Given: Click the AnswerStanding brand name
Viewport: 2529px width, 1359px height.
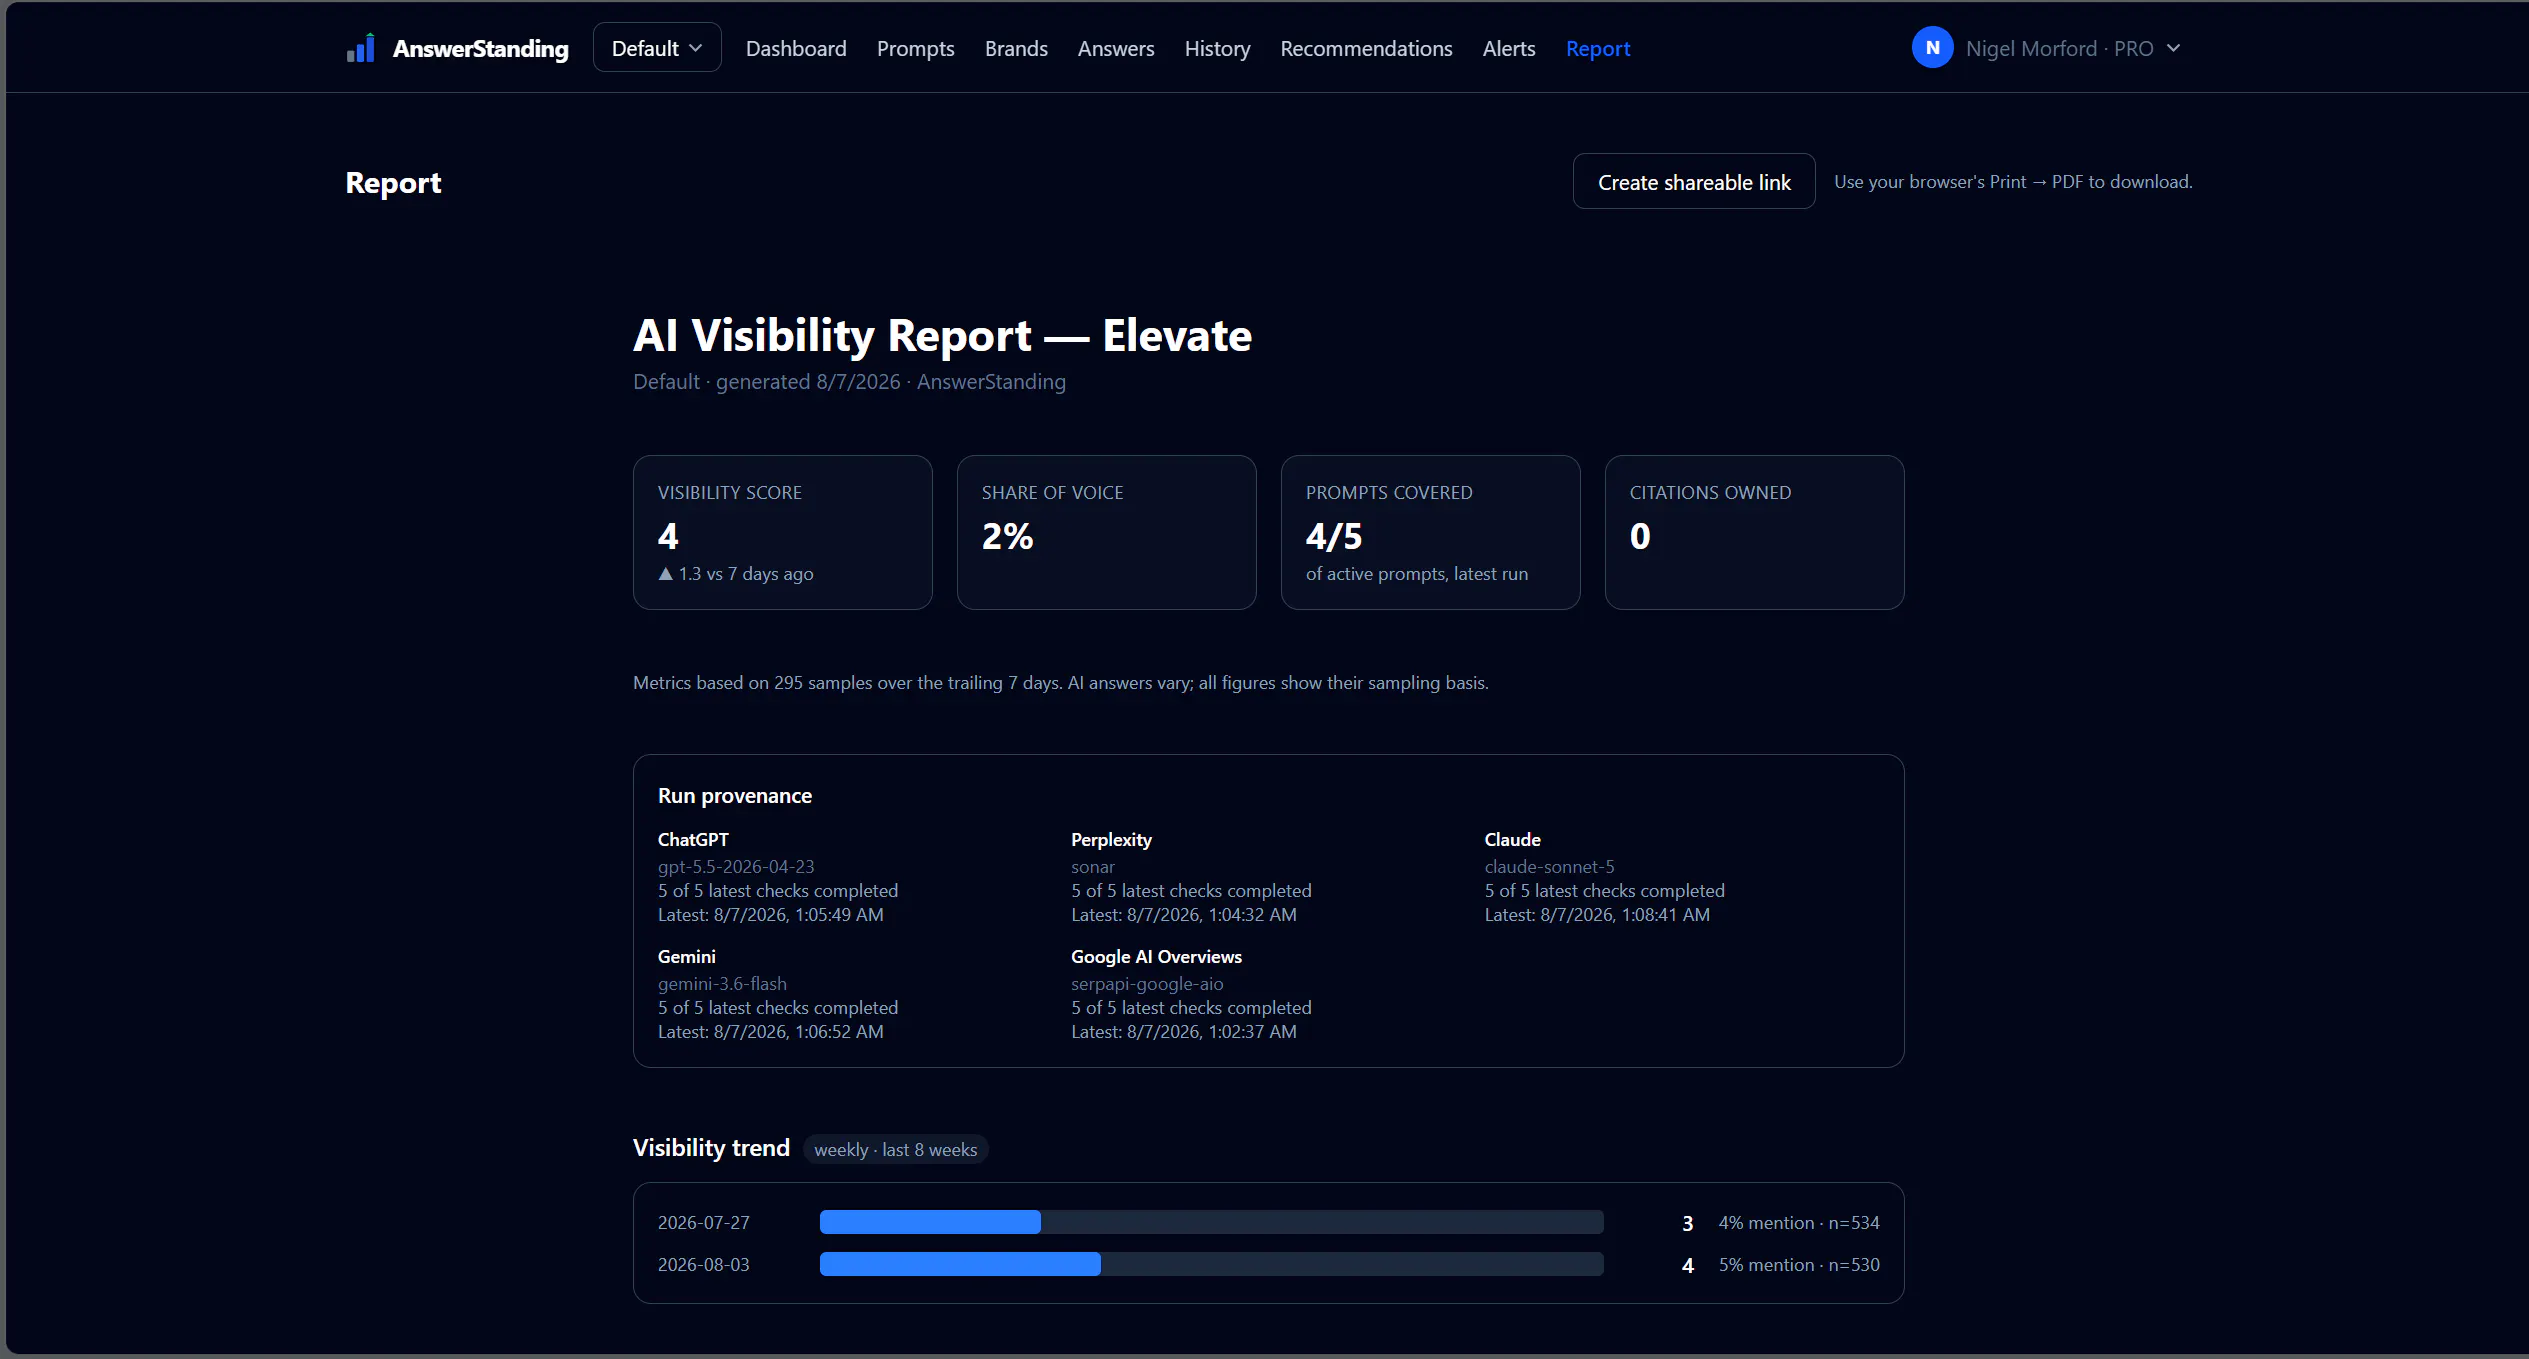Looking at the screenshot, I should coord(480,48).
